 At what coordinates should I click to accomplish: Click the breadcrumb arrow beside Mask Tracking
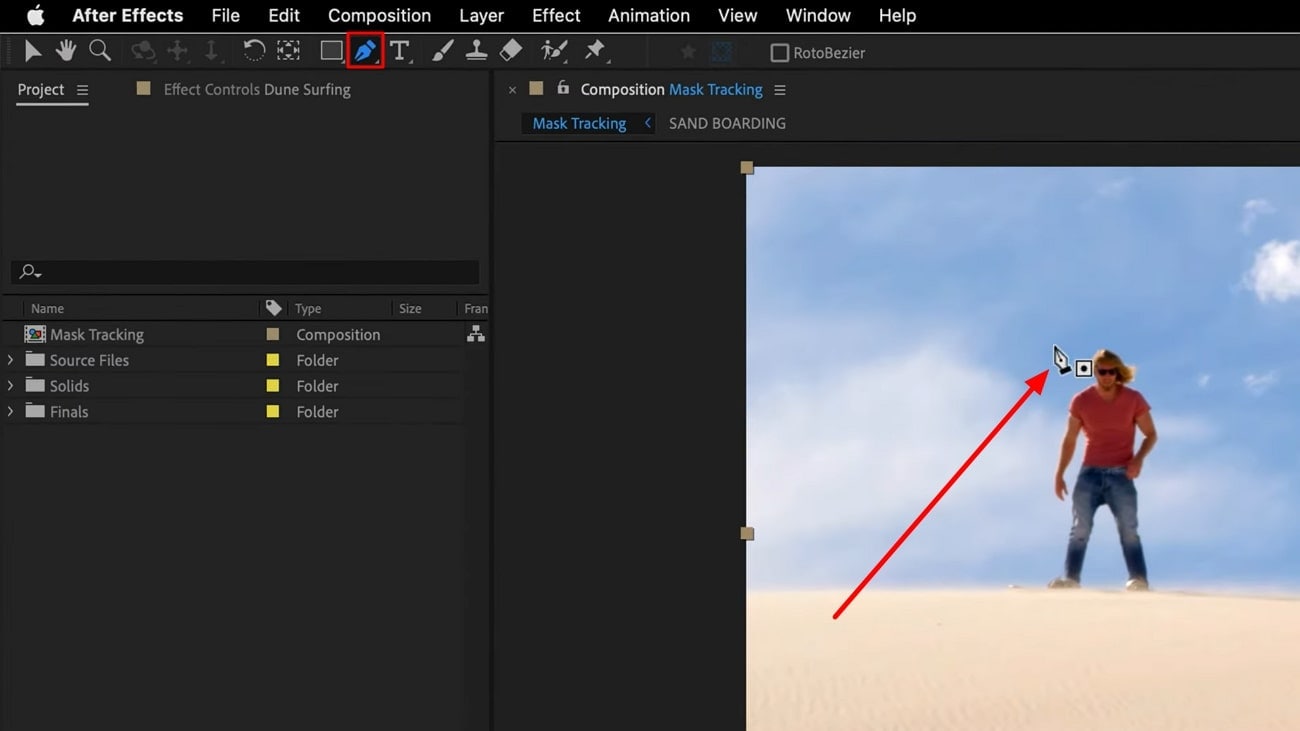tap(648, 123)
